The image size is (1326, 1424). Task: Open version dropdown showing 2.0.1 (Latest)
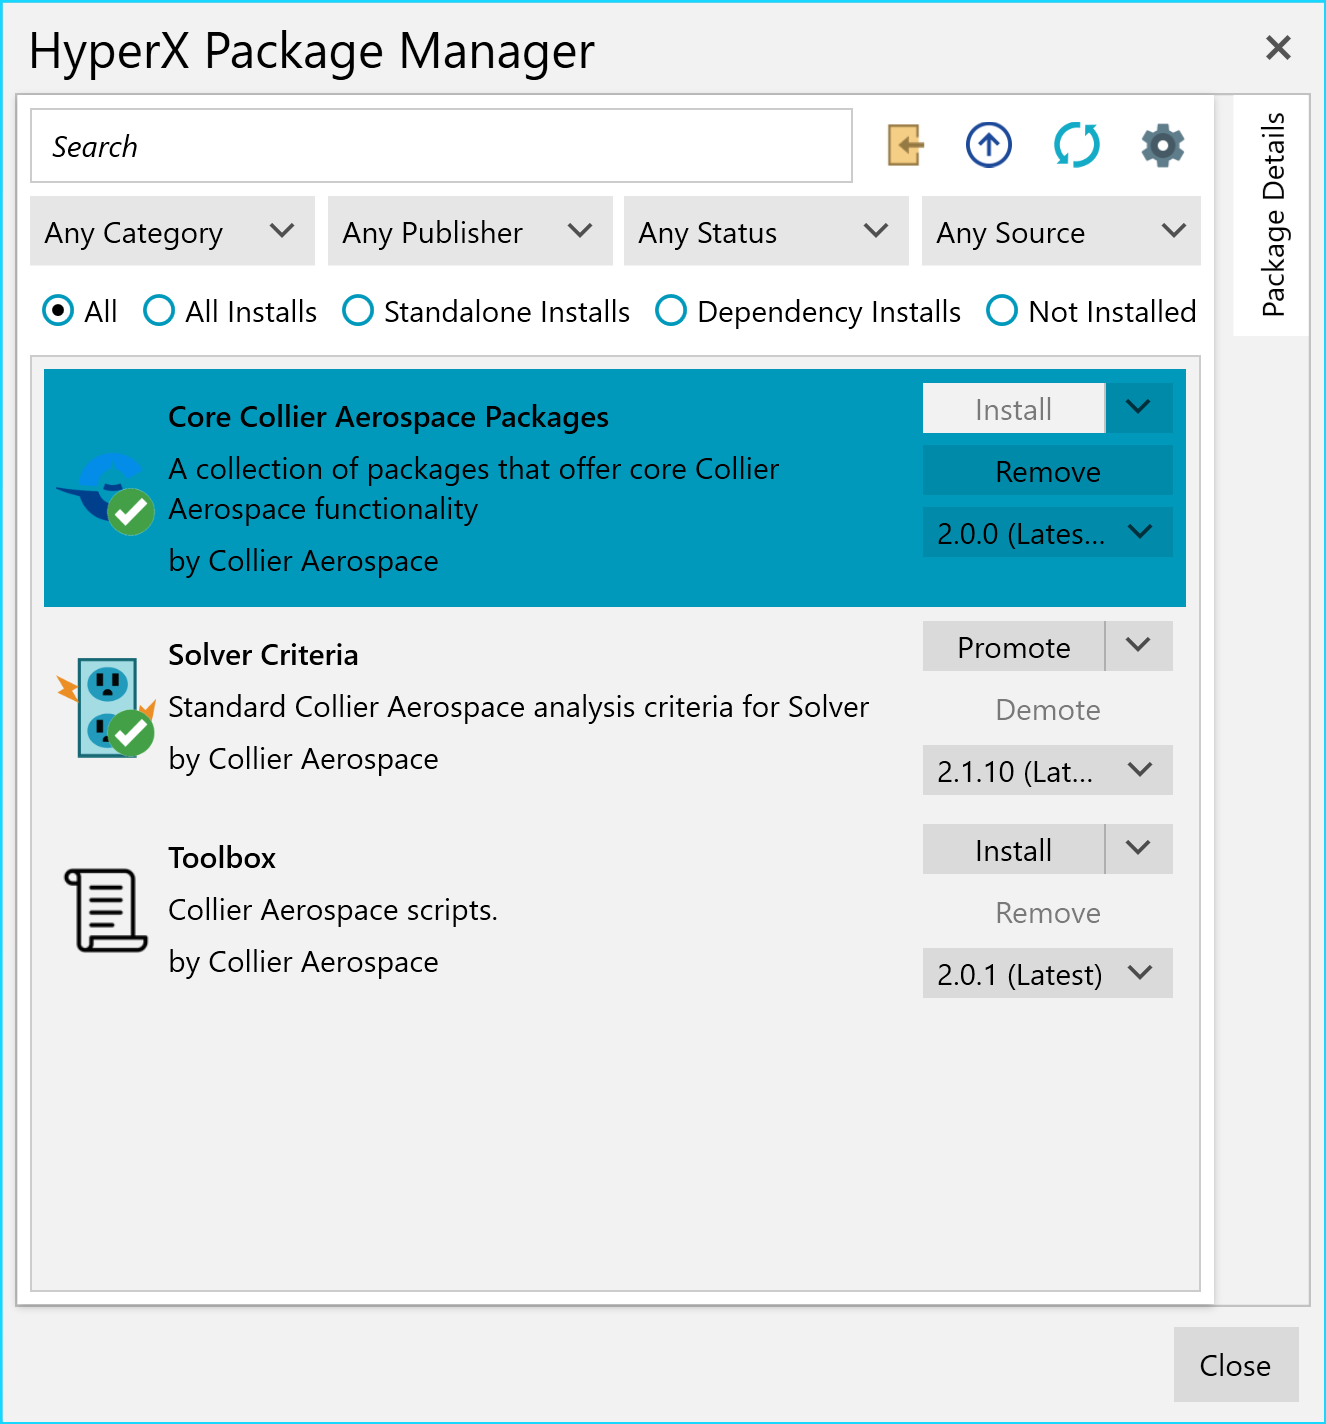coord(1048,973)
